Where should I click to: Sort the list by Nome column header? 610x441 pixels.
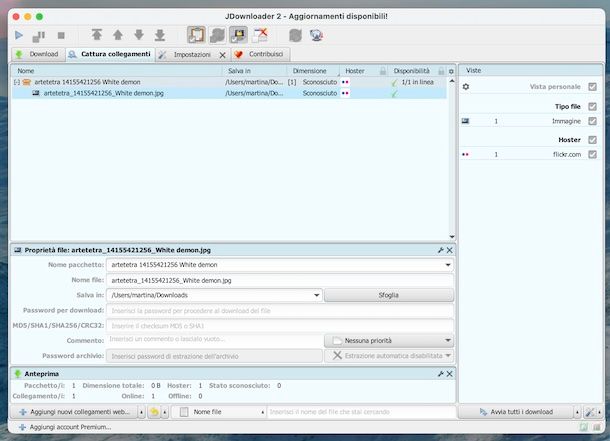tap(117, 71)
